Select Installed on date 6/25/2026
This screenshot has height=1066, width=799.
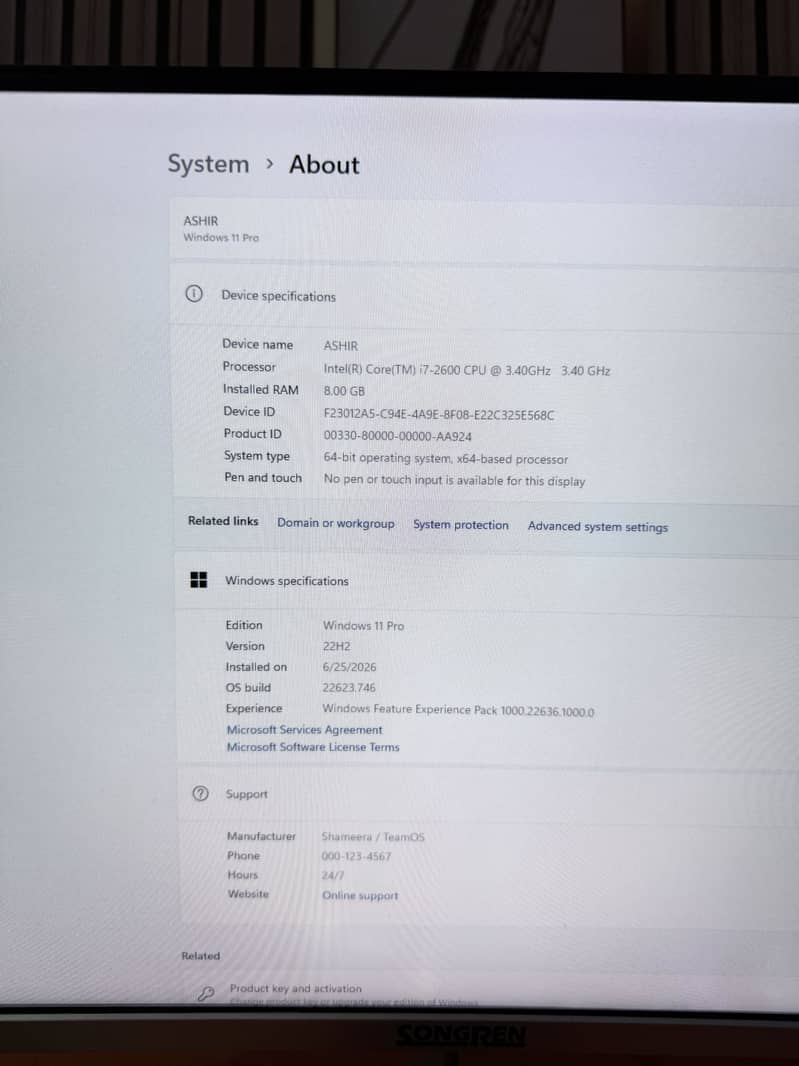pos(349,667)
